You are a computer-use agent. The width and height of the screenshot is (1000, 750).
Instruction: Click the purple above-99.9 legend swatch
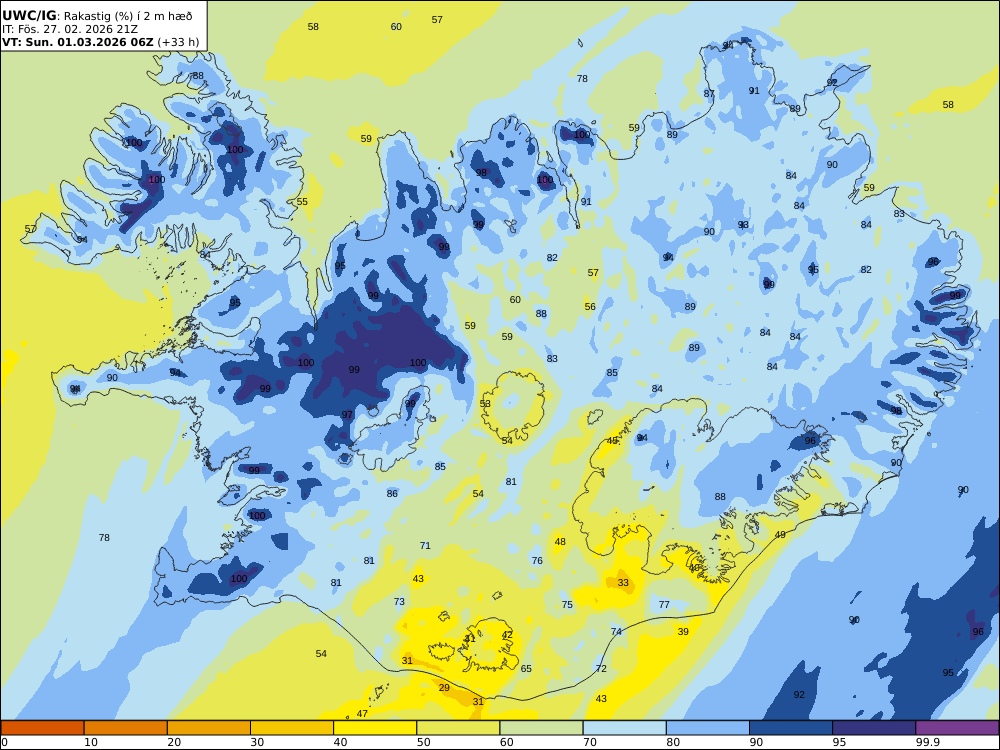coord(957,728)
